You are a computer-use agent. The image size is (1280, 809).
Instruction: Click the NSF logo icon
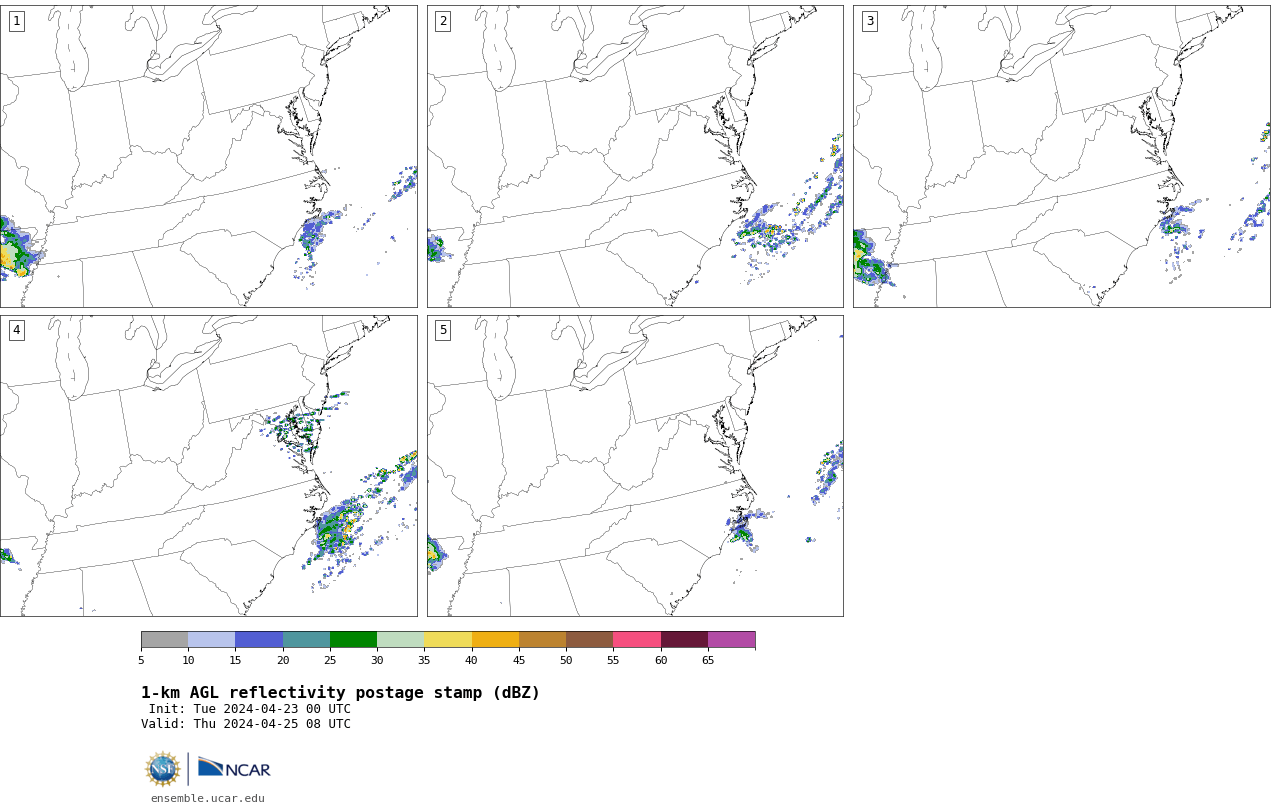click(x=163, y=769)
